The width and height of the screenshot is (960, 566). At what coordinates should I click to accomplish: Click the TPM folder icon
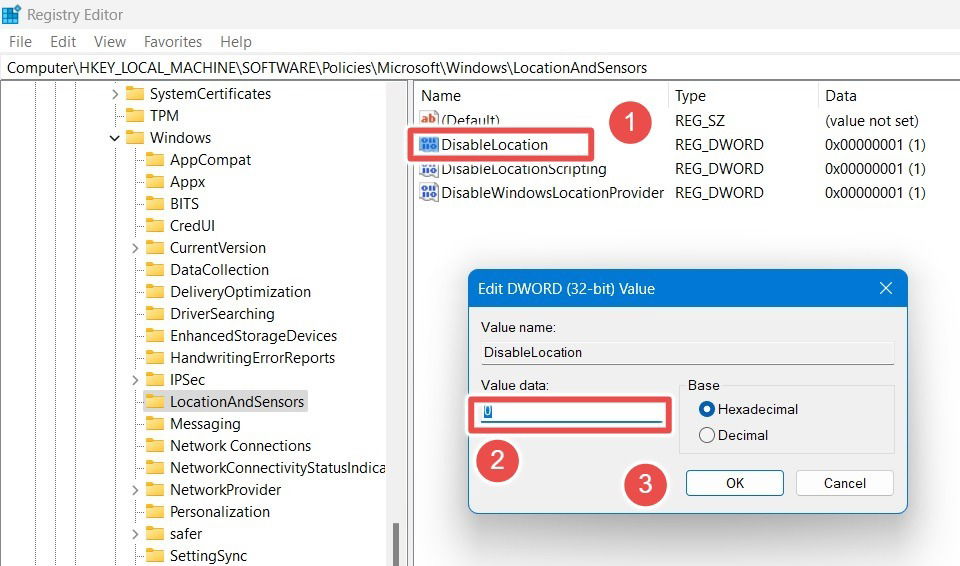(x=135, y=116)
